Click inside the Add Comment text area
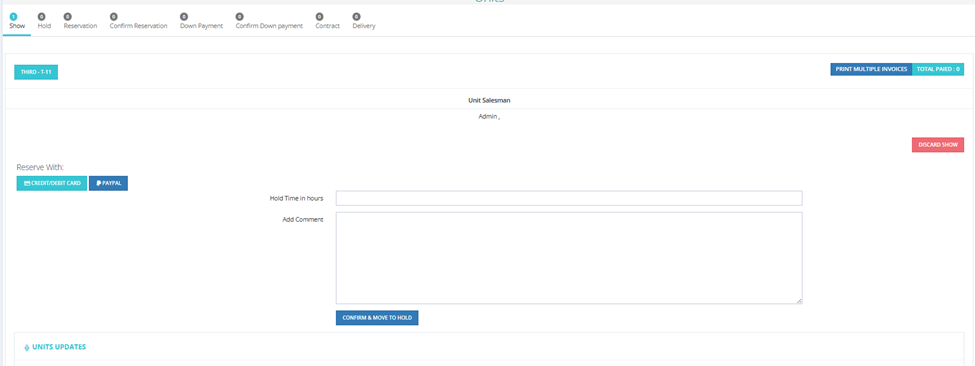This screenshot has width=975, height=366. click(569, 258)
